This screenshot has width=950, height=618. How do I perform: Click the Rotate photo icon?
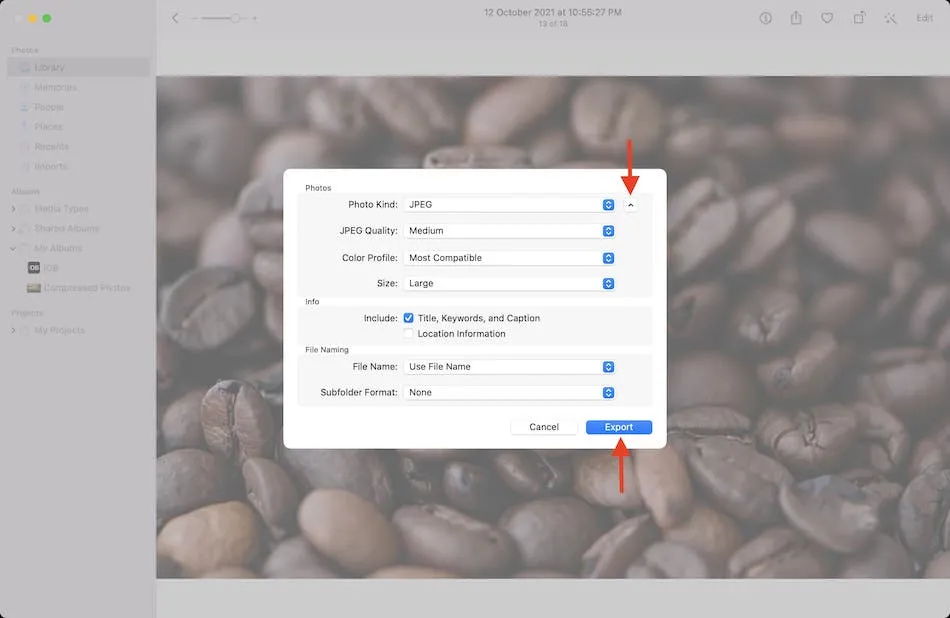click(859, 18)
